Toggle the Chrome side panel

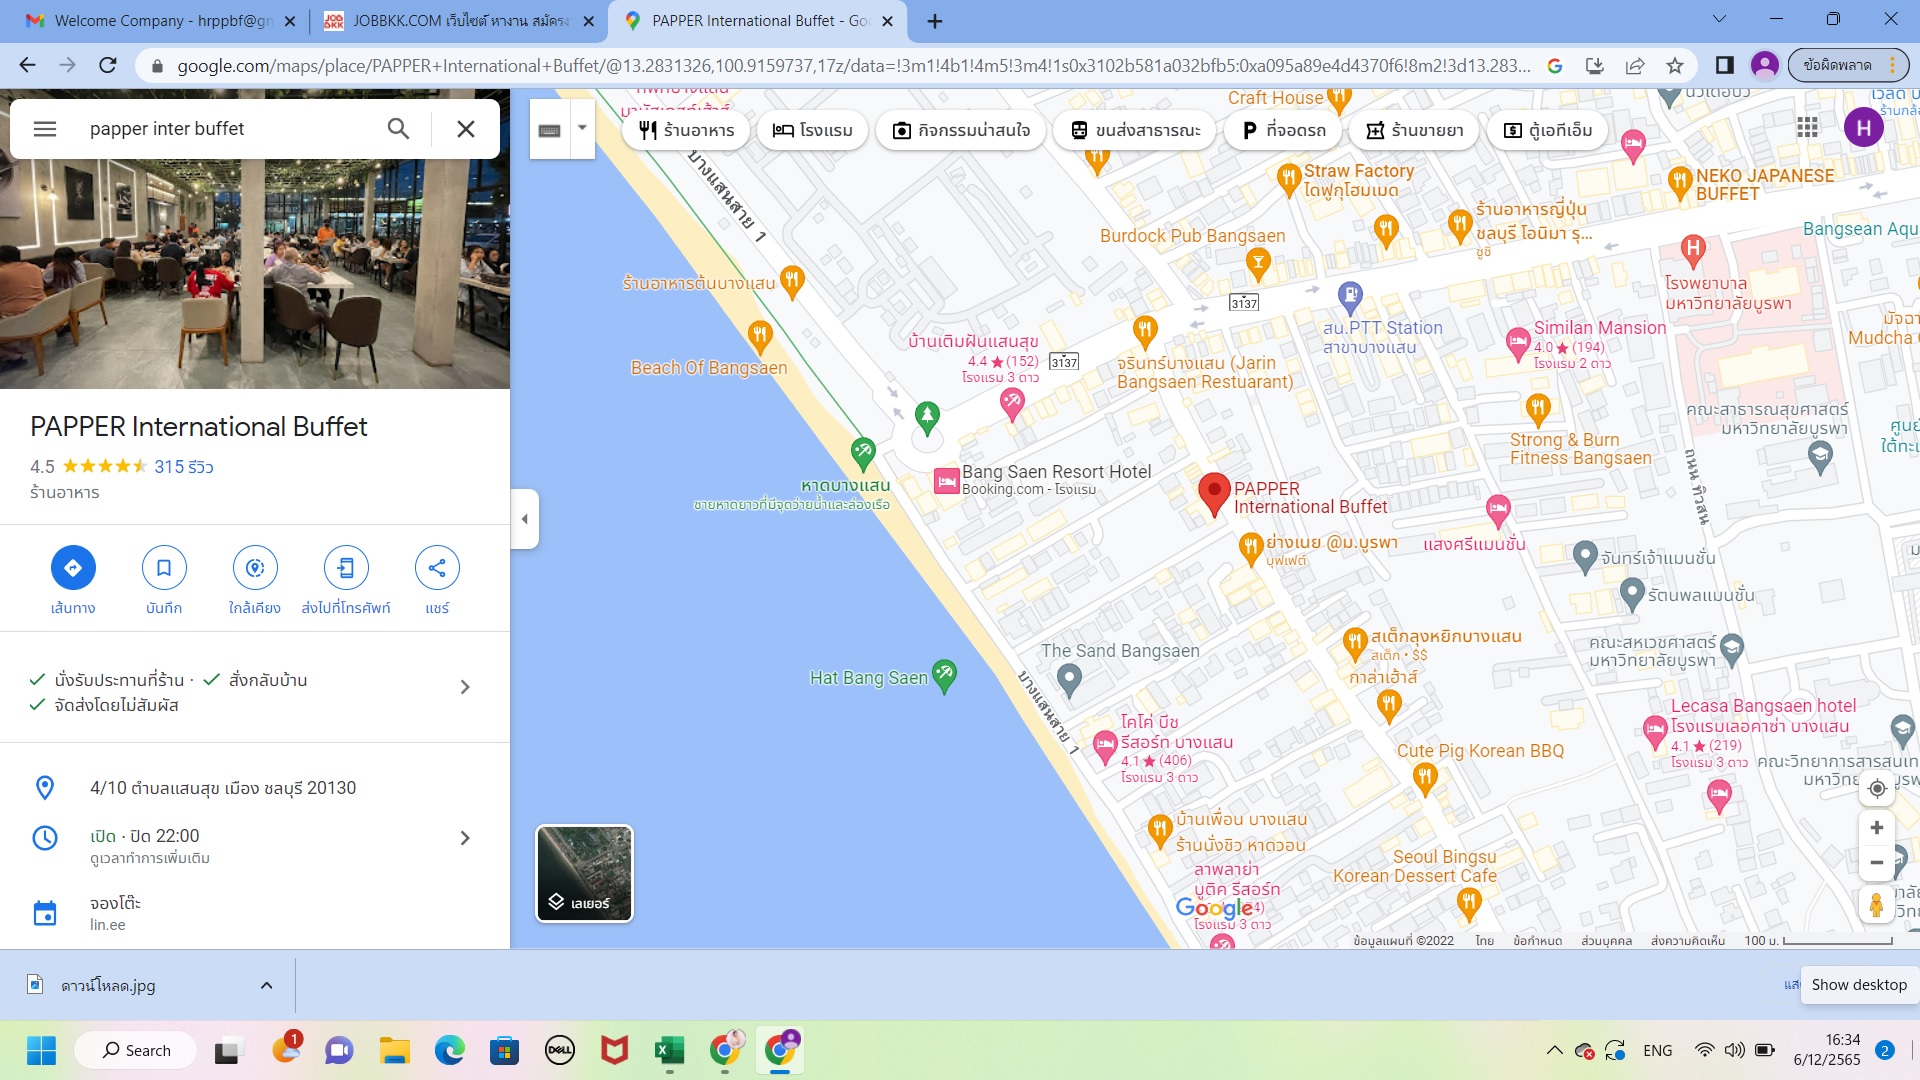1724,66
